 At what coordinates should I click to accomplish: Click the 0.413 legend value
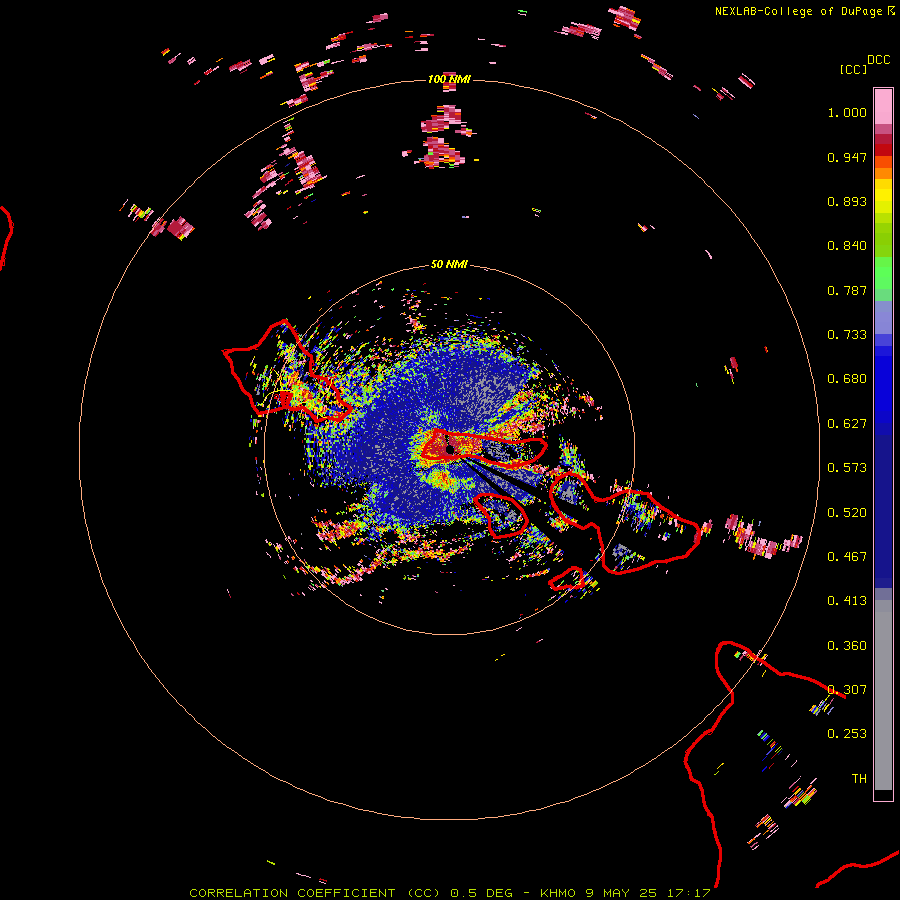tap(847, 601)
